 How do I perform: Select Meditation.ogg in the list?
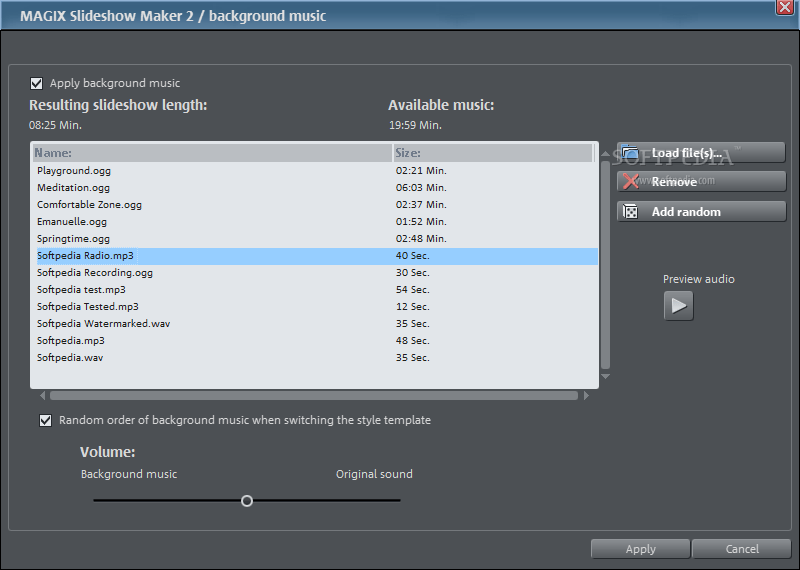click(316, 187)
